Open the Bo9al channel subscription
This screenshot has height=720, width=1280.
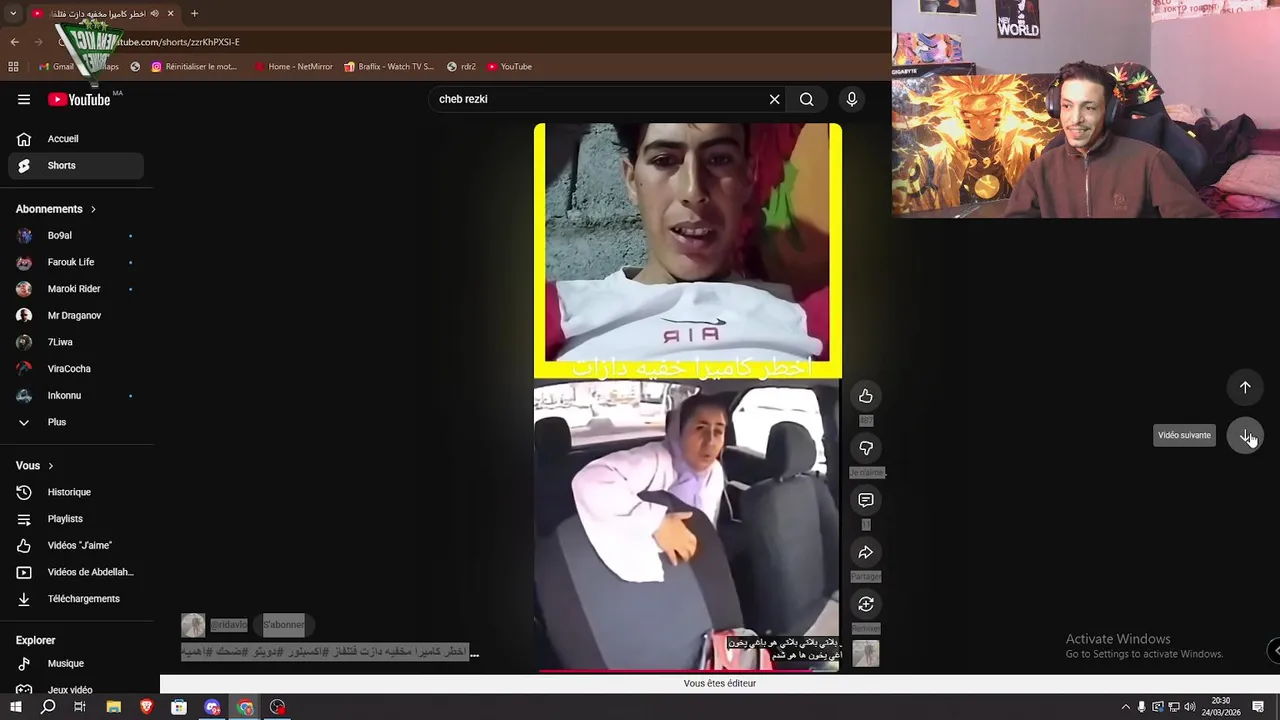(76, 236)
